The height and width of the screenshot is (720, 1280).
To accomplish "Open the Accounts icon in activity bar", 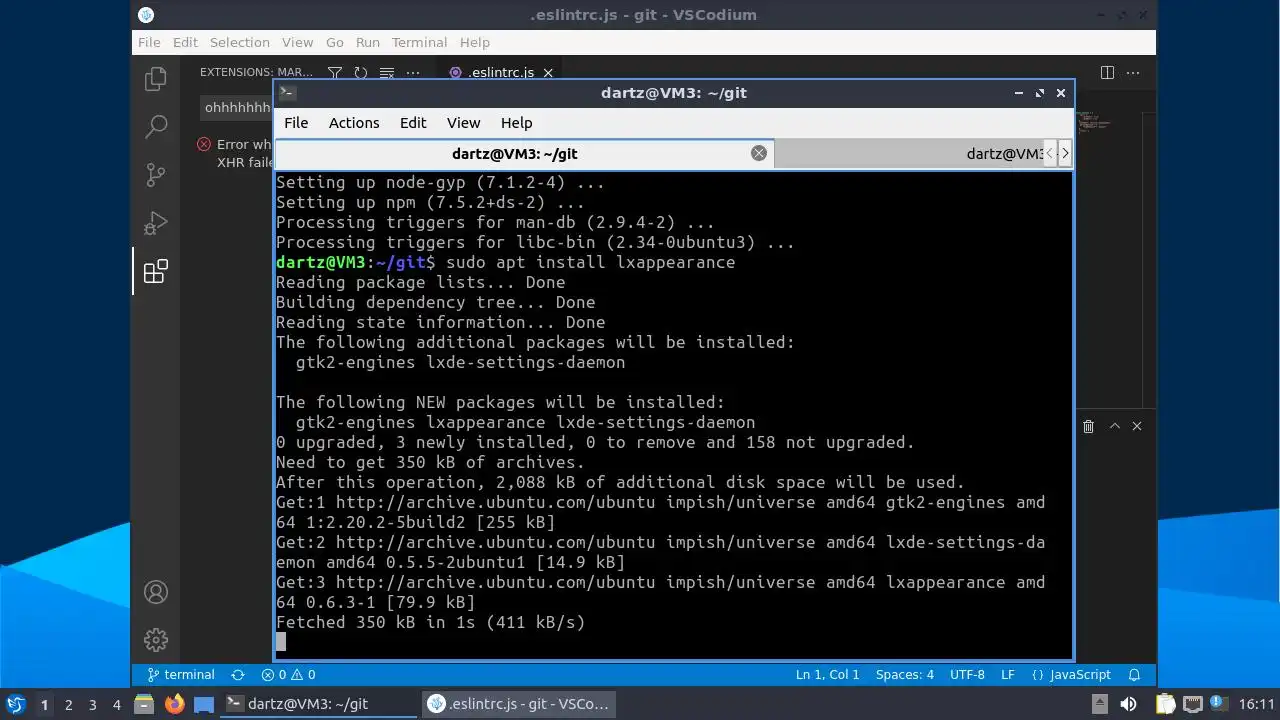I will pos(155,591).
